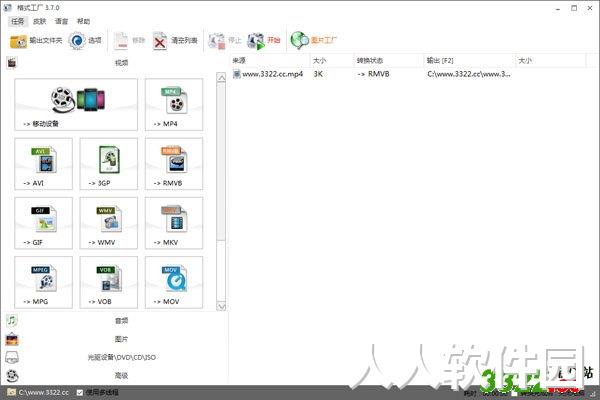Screen dimensions: 600x400
Task: Click the output path C:\www.3322.cc\www.3... cell
Action: pos(469,74)
